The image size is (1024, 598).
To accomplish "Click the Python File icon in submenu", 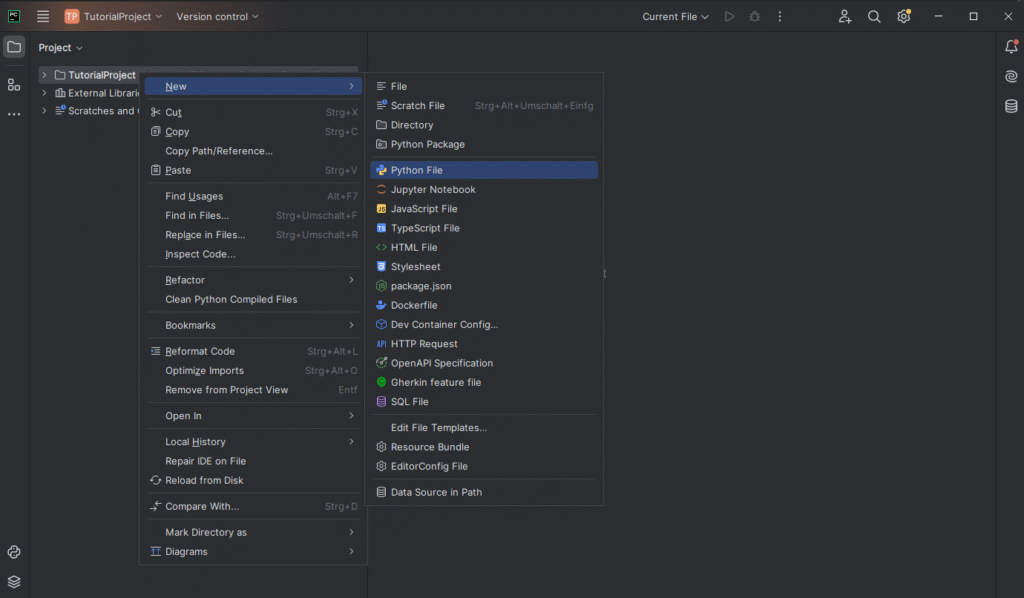I will [x=381, y=170].
